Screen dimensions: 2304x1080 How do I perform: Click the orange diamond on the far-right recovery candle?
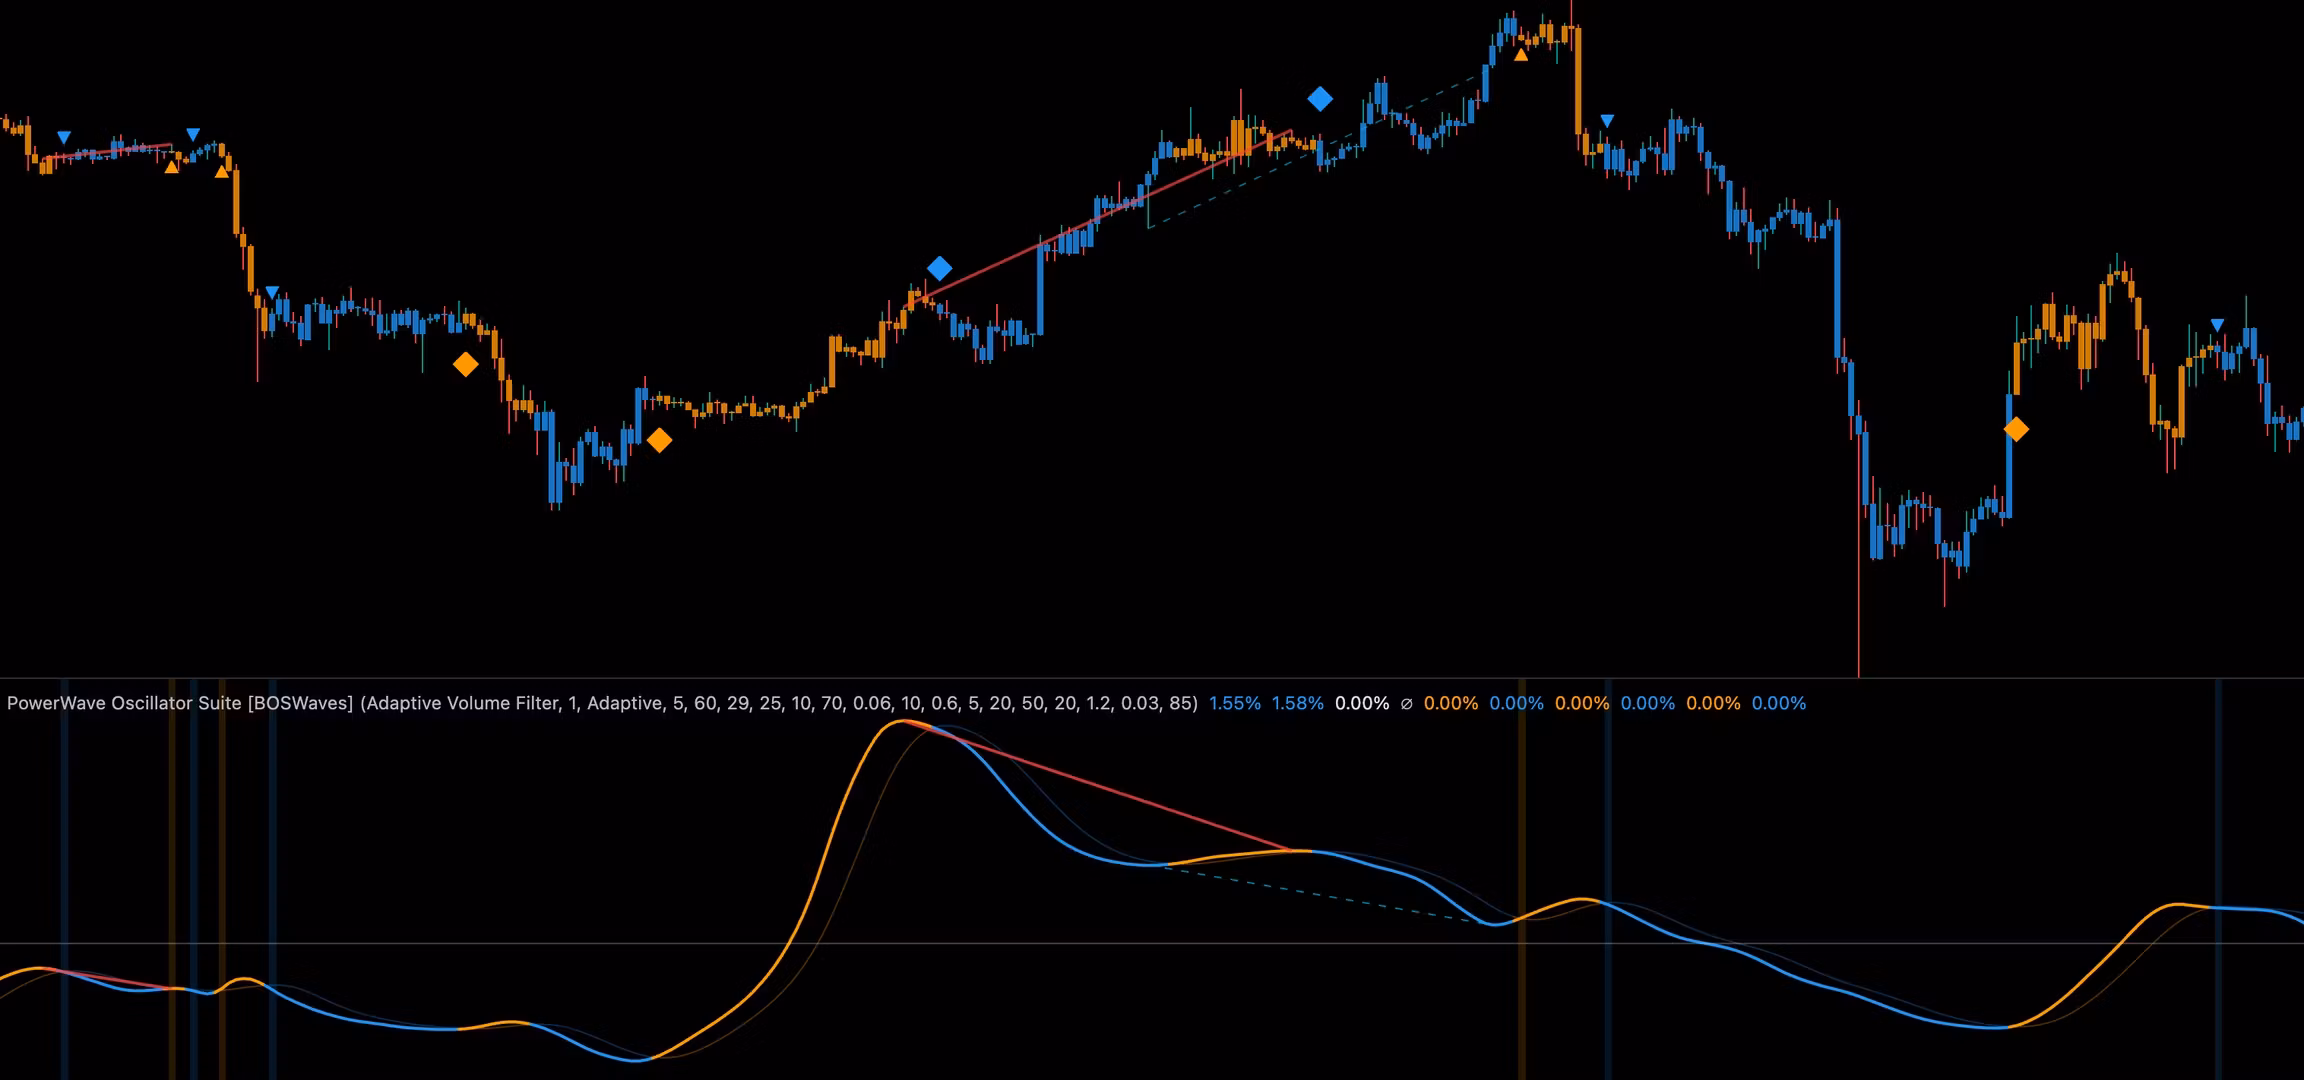pyautogui.click(x=2016, y=429)
